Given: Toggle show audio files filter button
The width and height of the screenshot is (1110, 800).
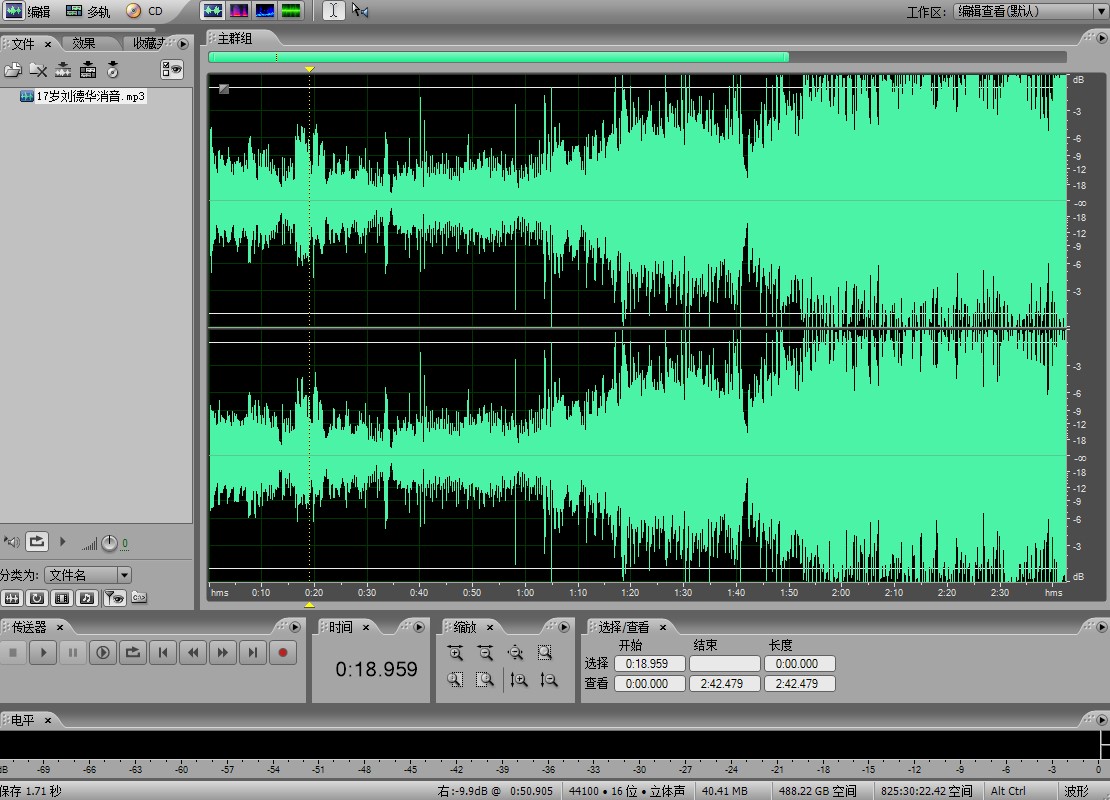Looking at the screenshot, I should [x=12, y=598].
